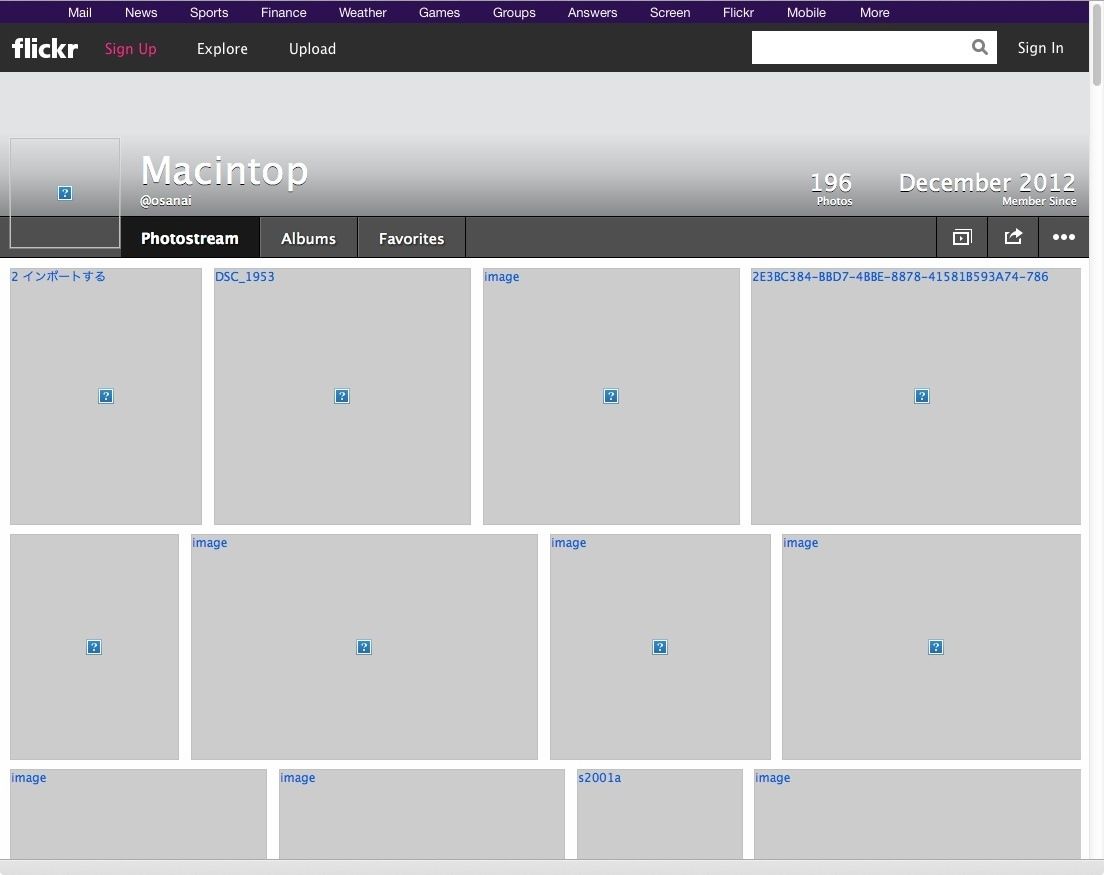Open the DSC_1953 photo thumbnail
The image size is (1104, 875).
342,396
